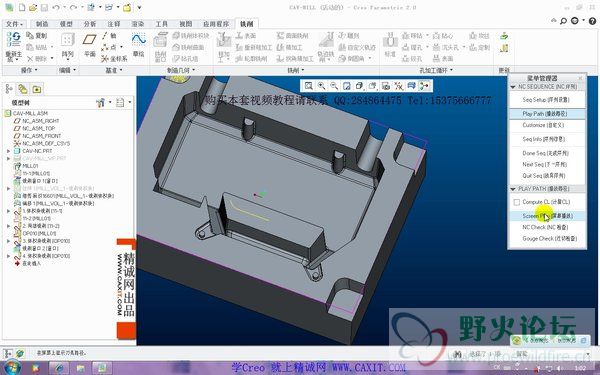Click Done Seq in the menu manager

[x=545, y=153]
